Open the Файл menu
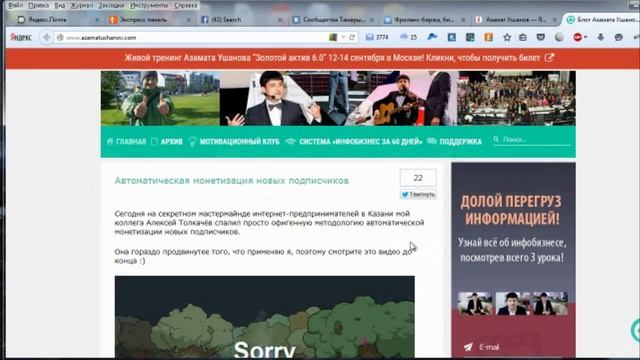640x360 pixels. tap(16, 5)
